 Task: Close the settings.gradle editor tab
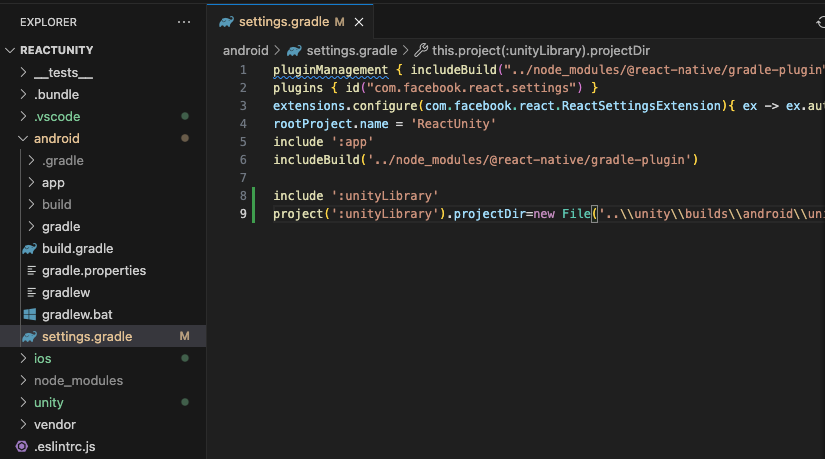[x=359, y=22]
